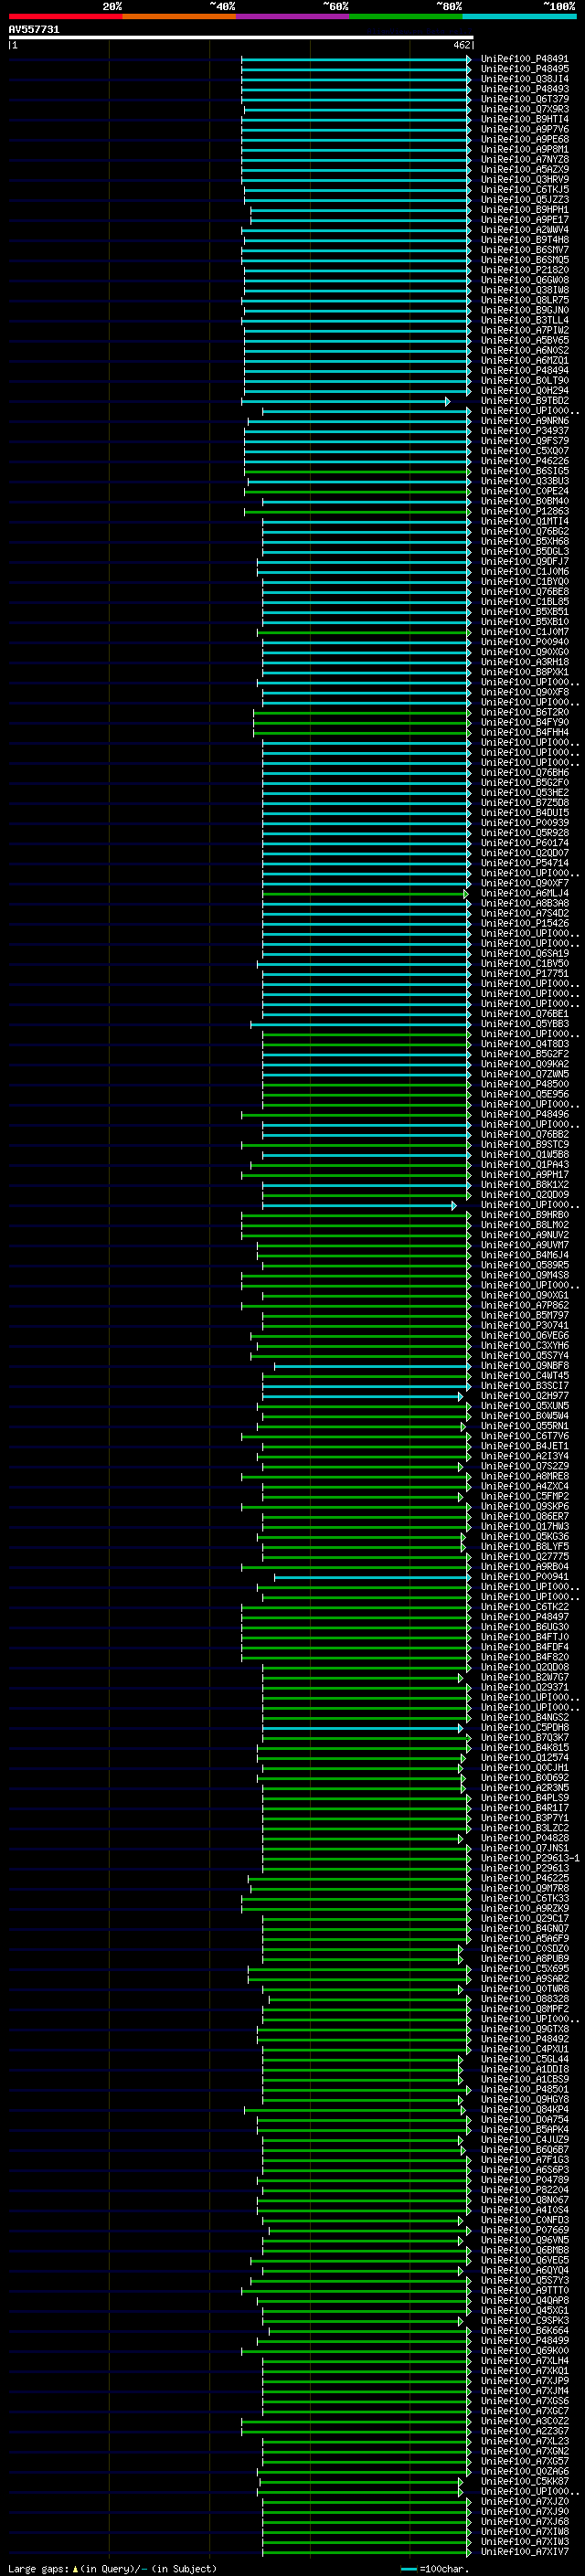This screenshot has height=2576, width=585.
Task: Select the UniRef100_Q1MTI4 entry
Action: pyautogui.click(x=524, y=521)
